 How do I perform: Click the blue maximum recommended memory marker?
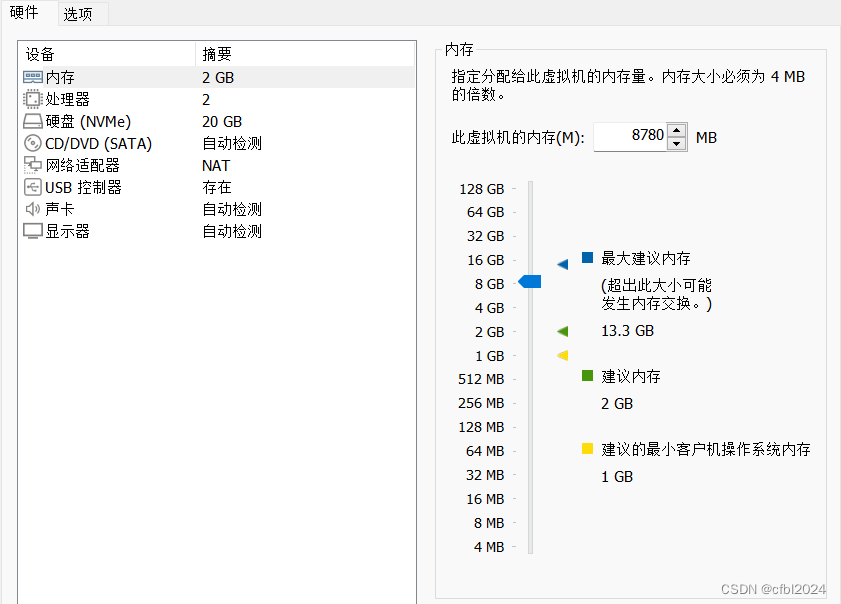tap(563, 264)
